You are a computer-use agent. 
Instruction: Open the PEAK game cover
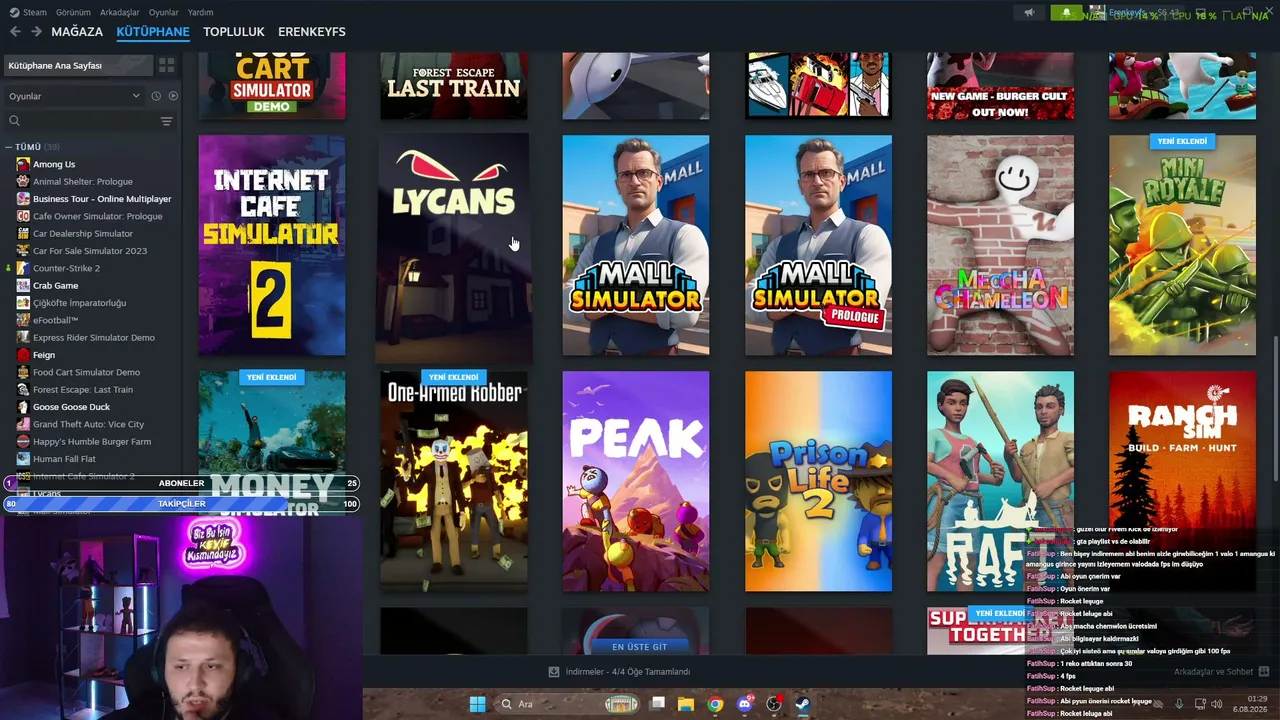636,481
